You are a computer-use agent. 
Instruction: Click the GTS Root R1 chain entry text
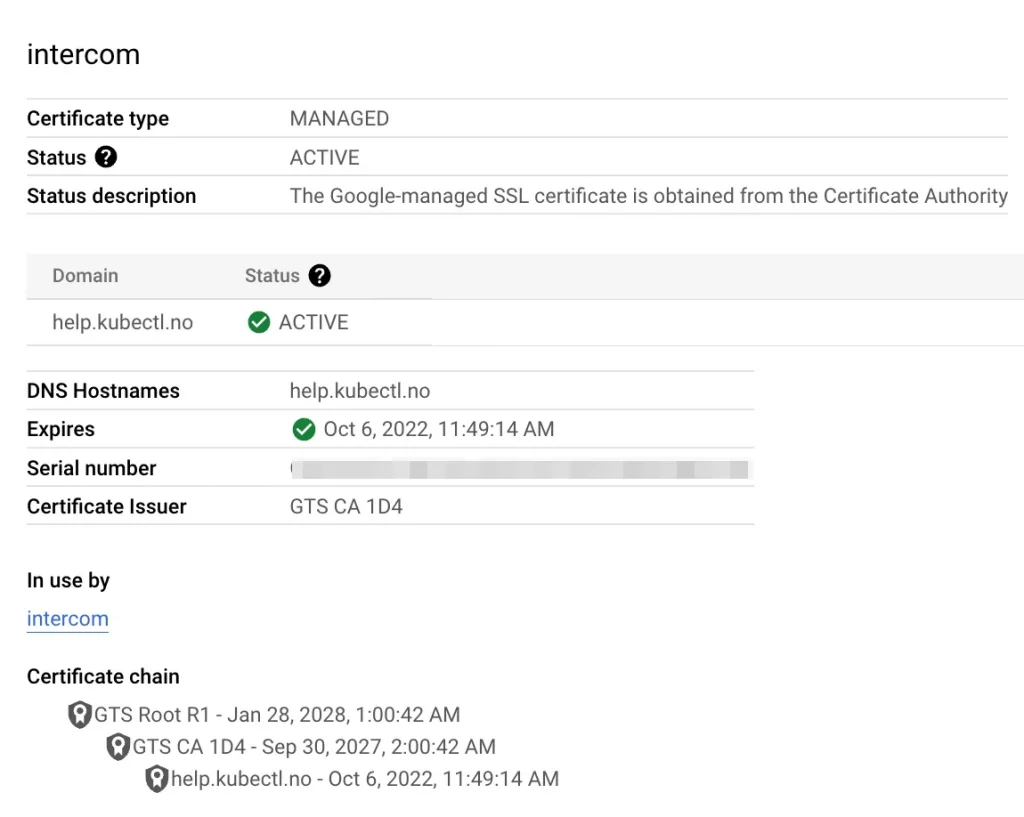(x=277, y=714)
